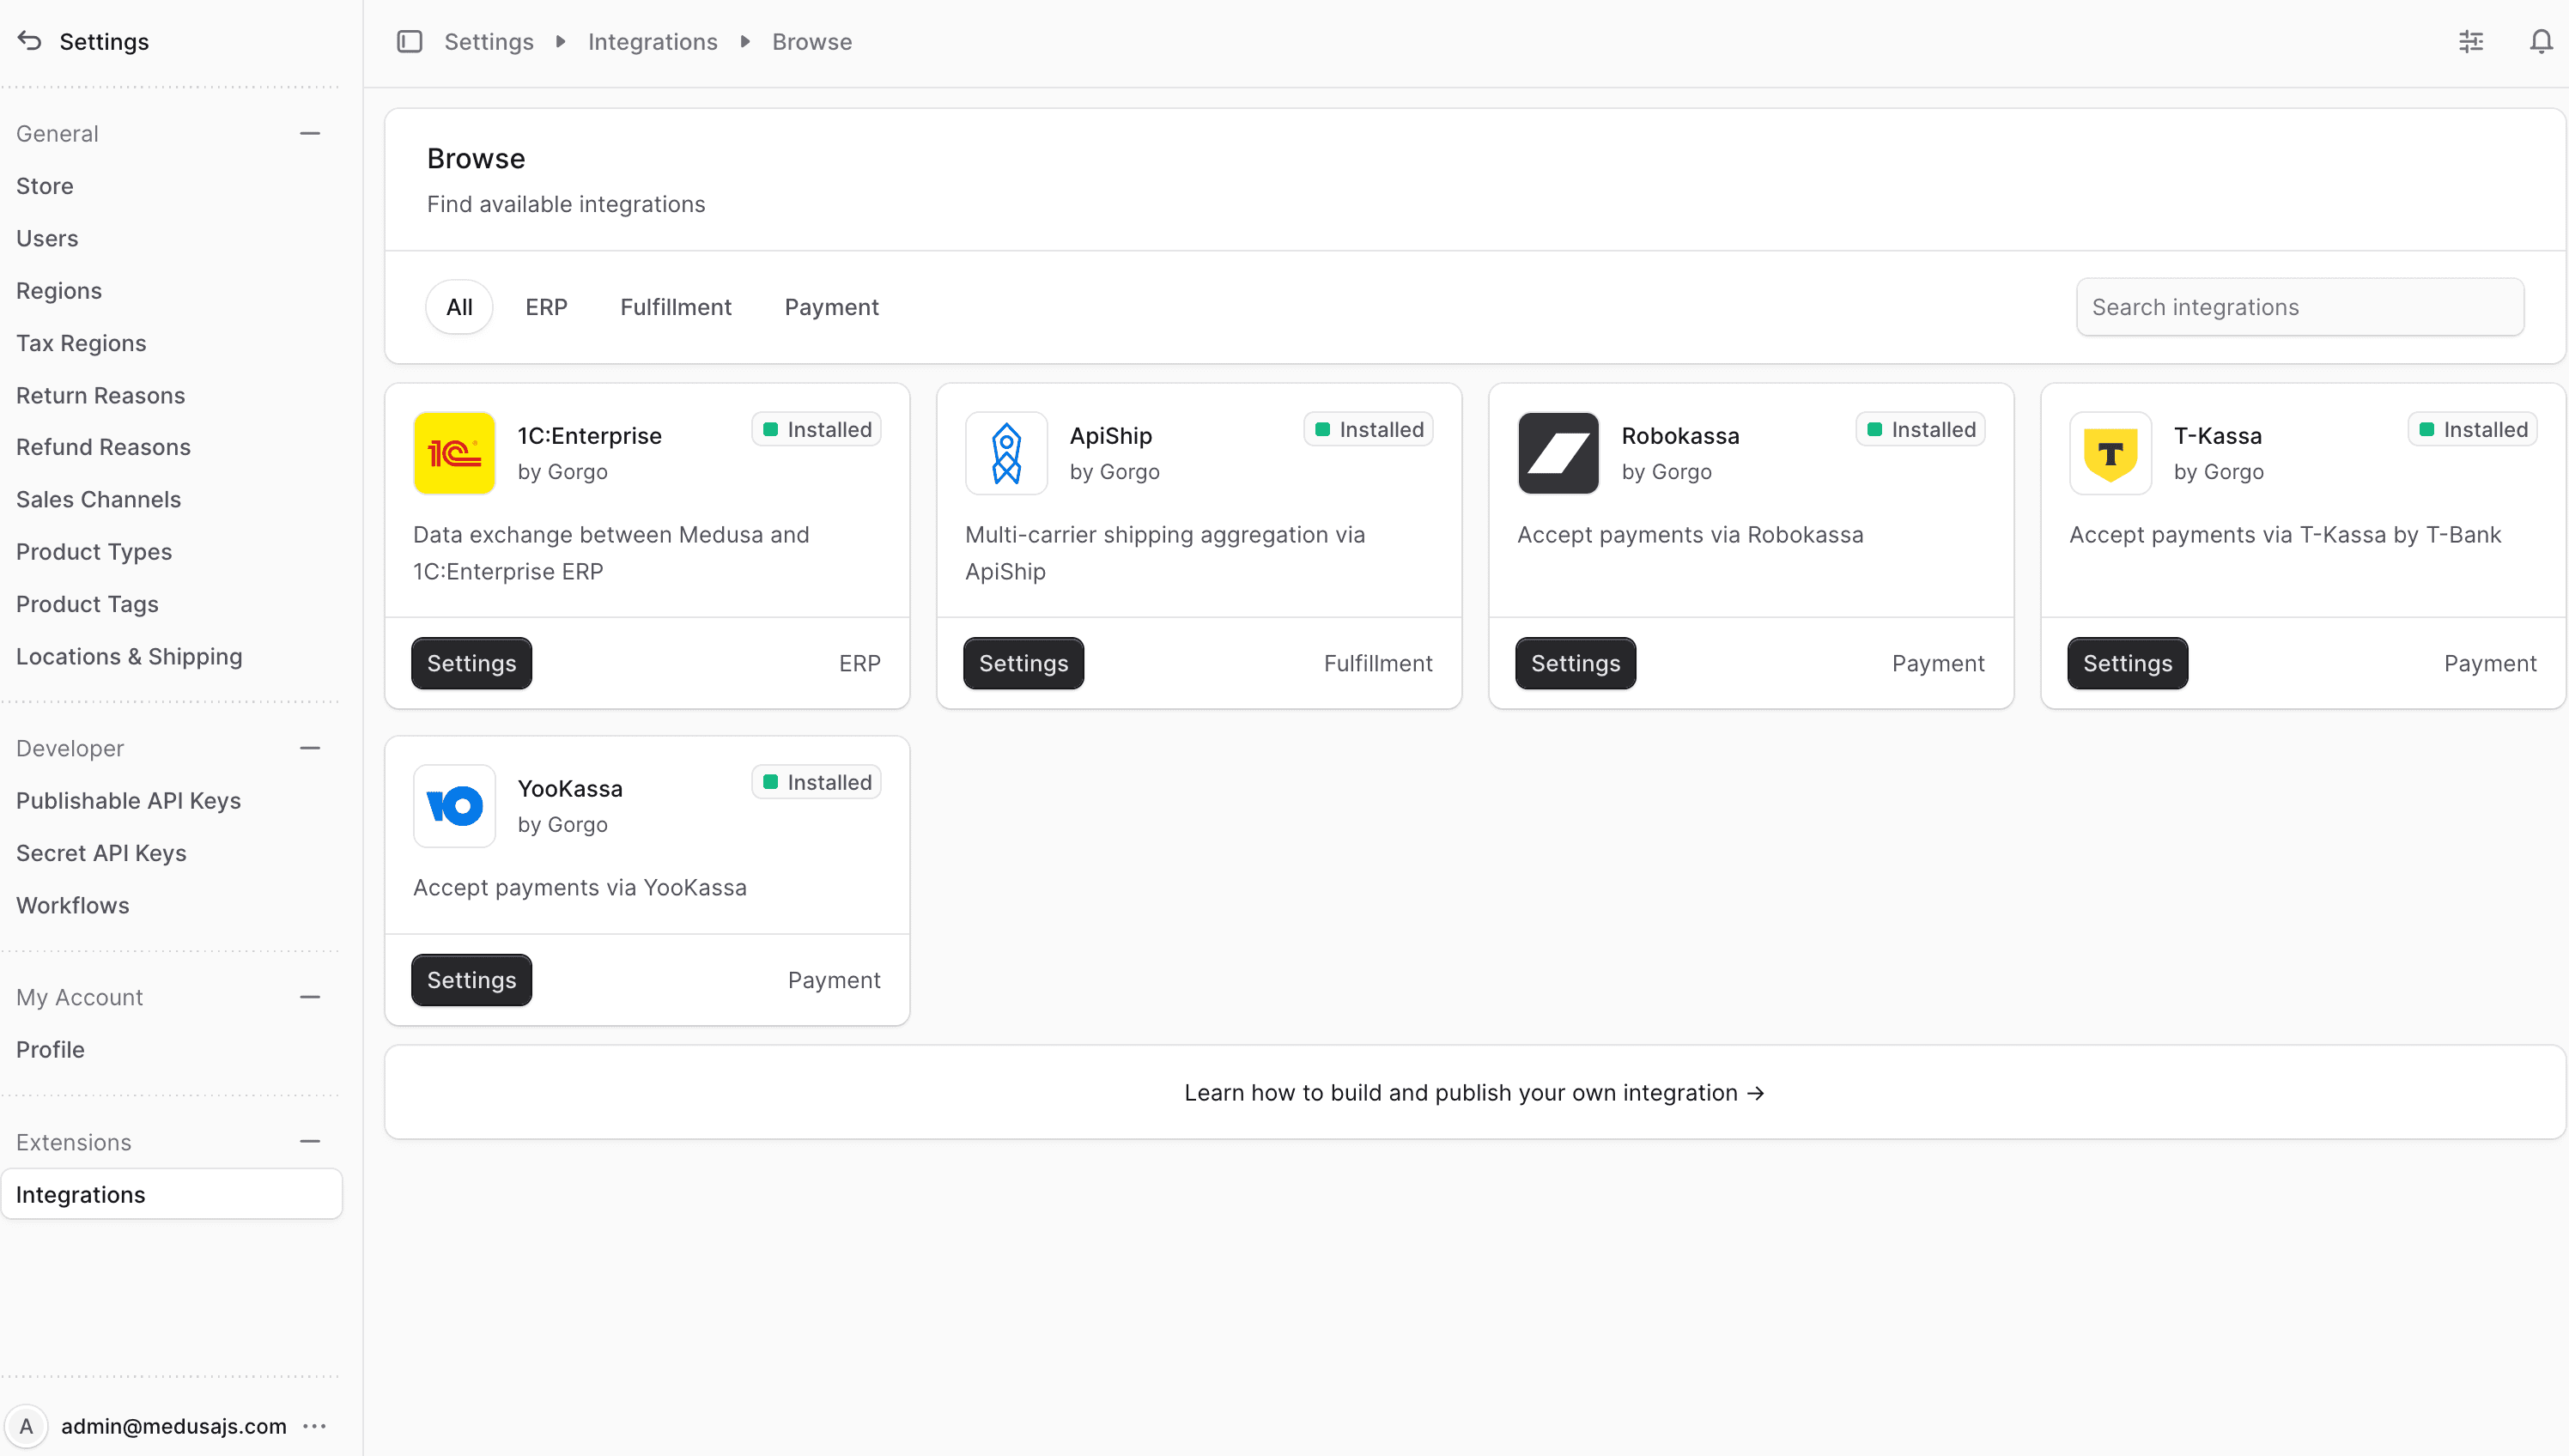Image resolution: width=2569 pixels, height=1456 pixels.
Task: Open the sliders filter icon in header
Action: (x=2471, y=41)
